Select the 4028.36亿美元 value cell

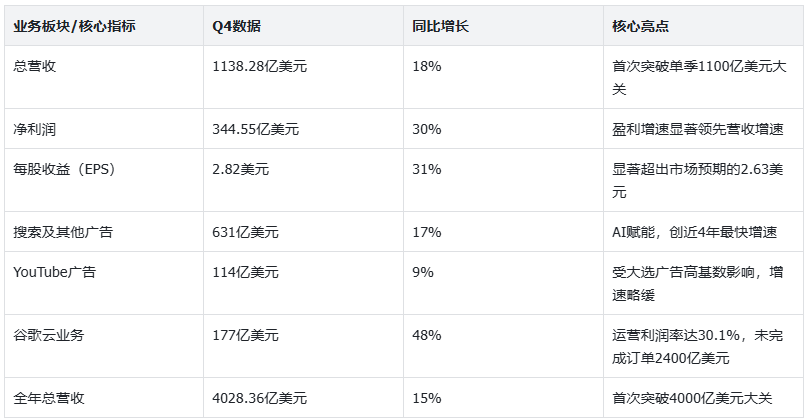point(260,398)
